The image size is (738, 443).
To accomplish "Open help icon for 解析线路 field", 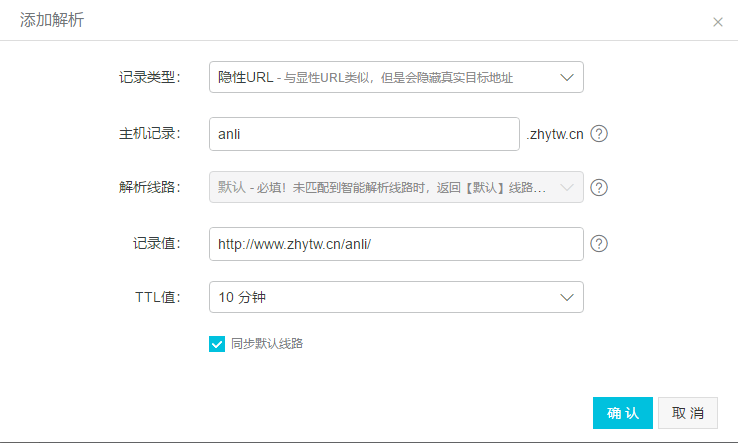I will (x=599, y=187).
